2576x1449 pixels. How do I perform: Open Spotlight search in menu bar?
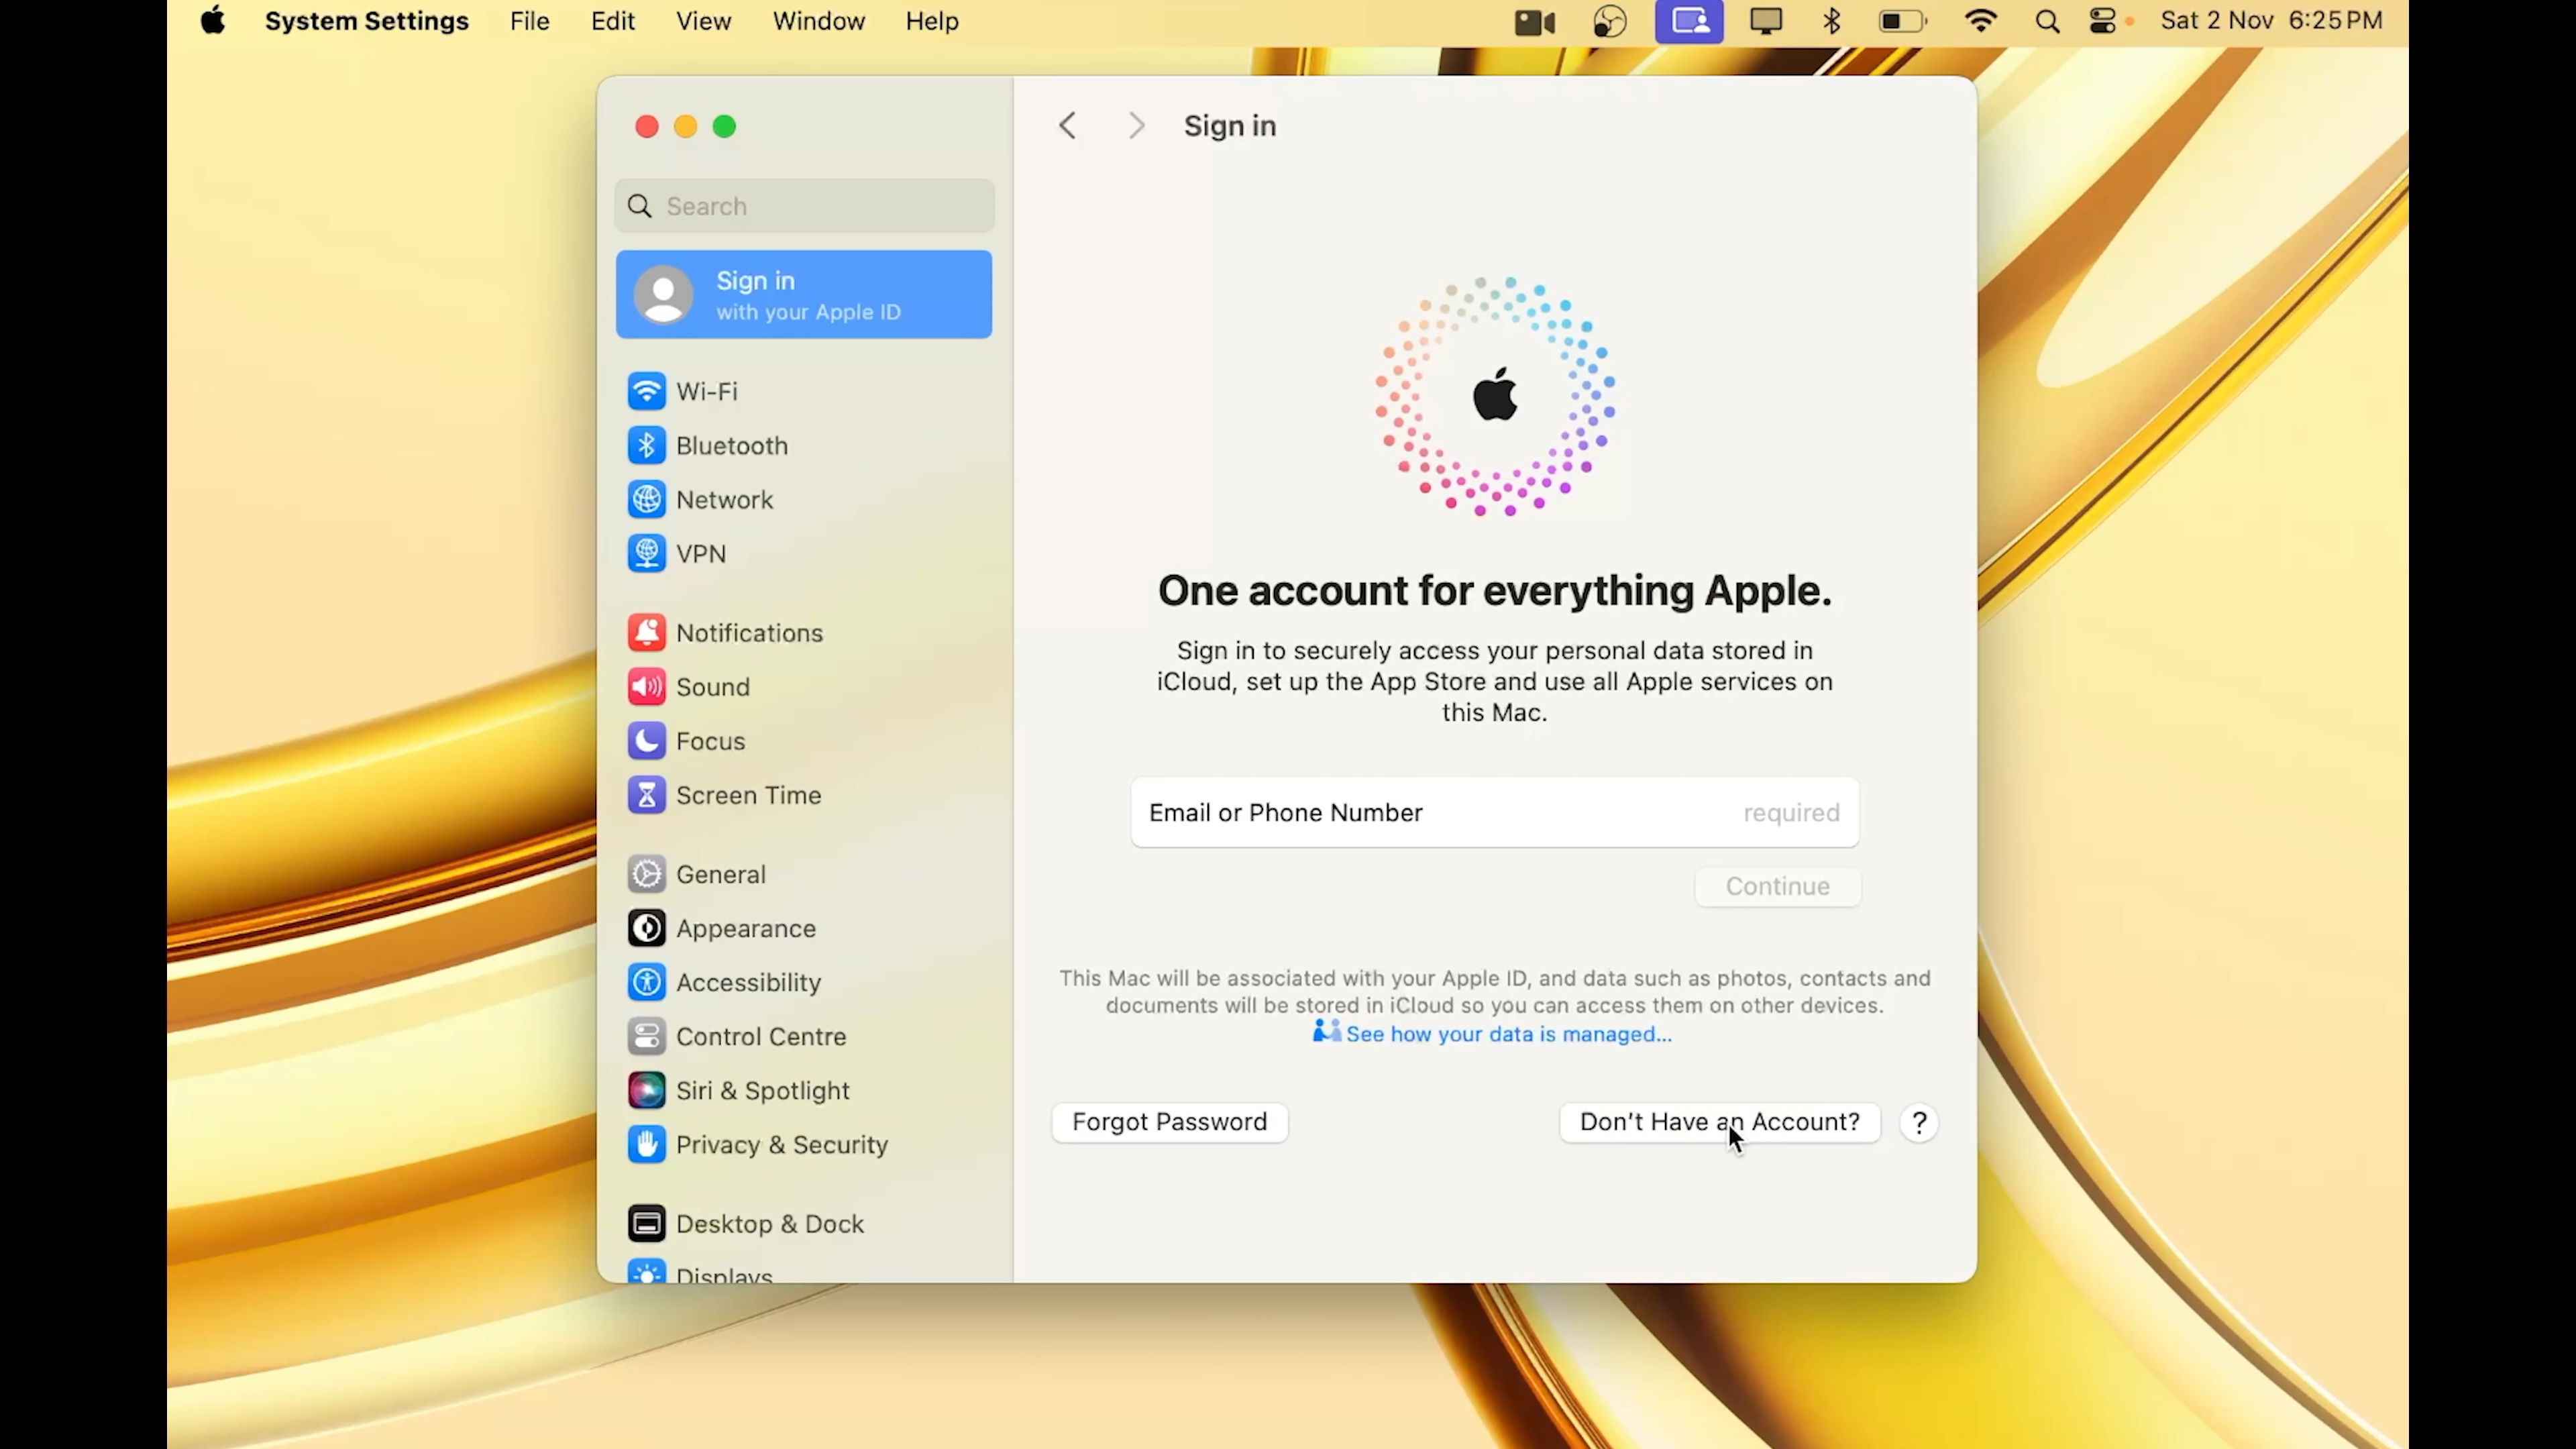[2046, 21]
